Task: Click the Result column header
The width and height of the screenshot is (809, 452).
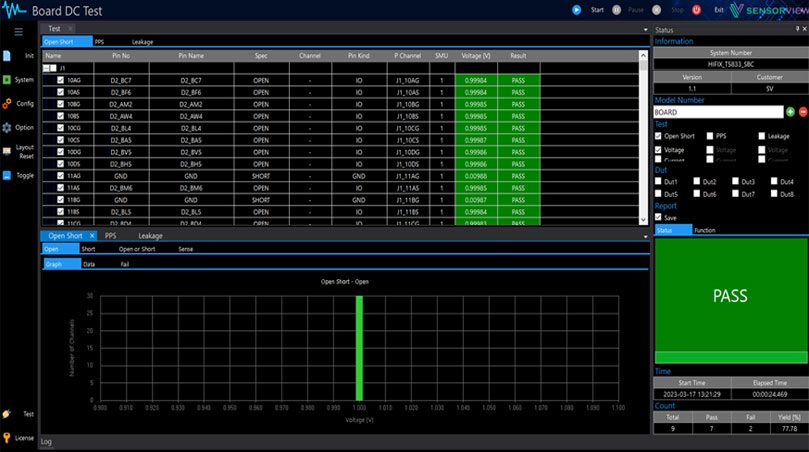Action: (519, 56)
